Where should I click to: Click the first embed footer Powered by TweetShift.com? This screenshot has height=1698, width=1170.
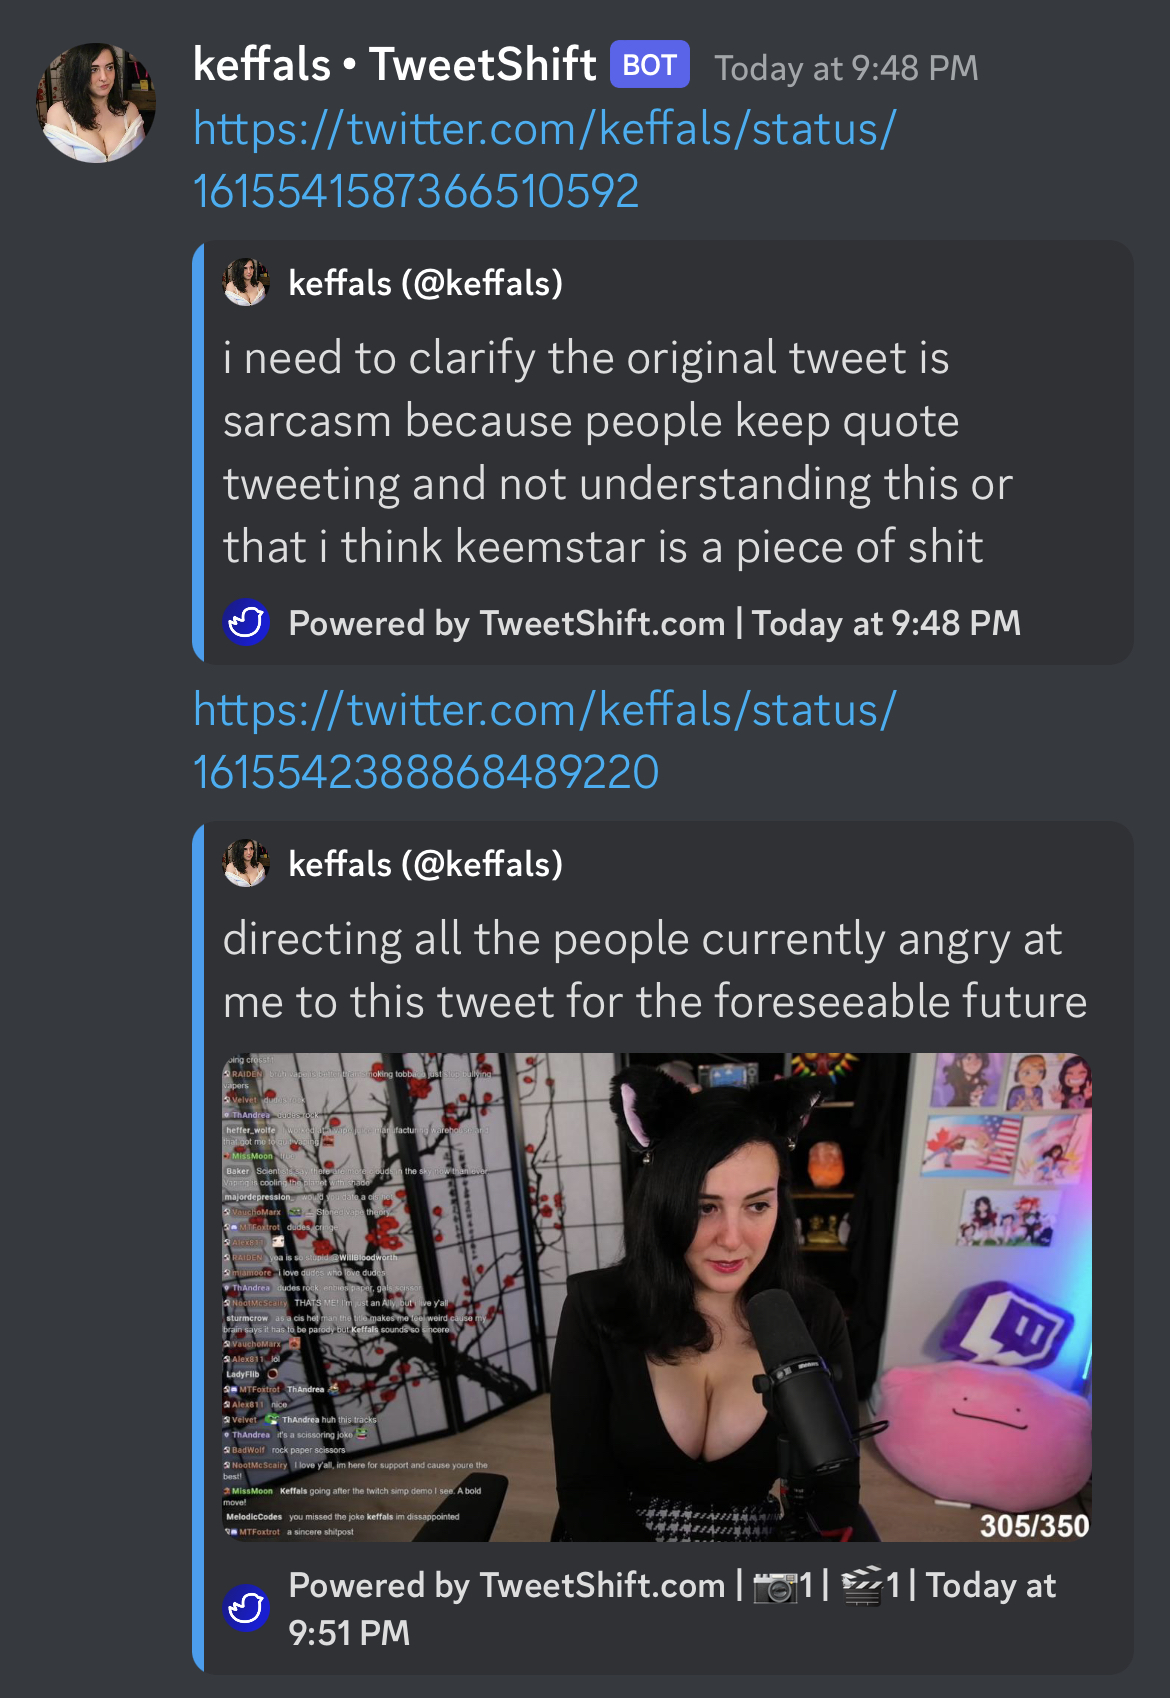506,623
